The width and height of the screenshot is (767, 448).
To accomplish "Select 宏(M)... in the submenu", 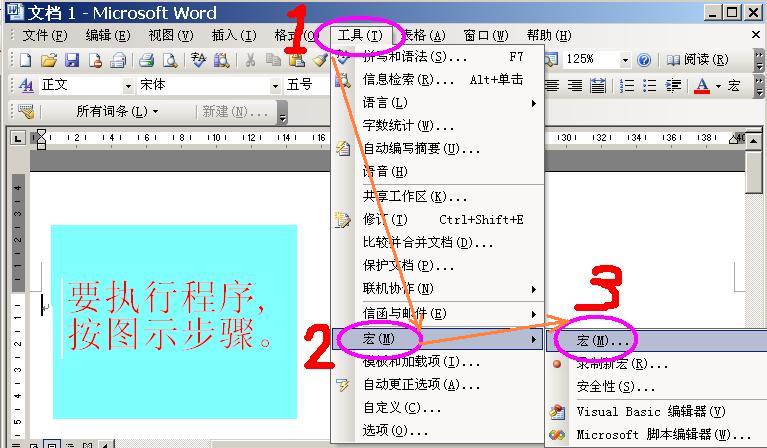I will coord(603,341).
